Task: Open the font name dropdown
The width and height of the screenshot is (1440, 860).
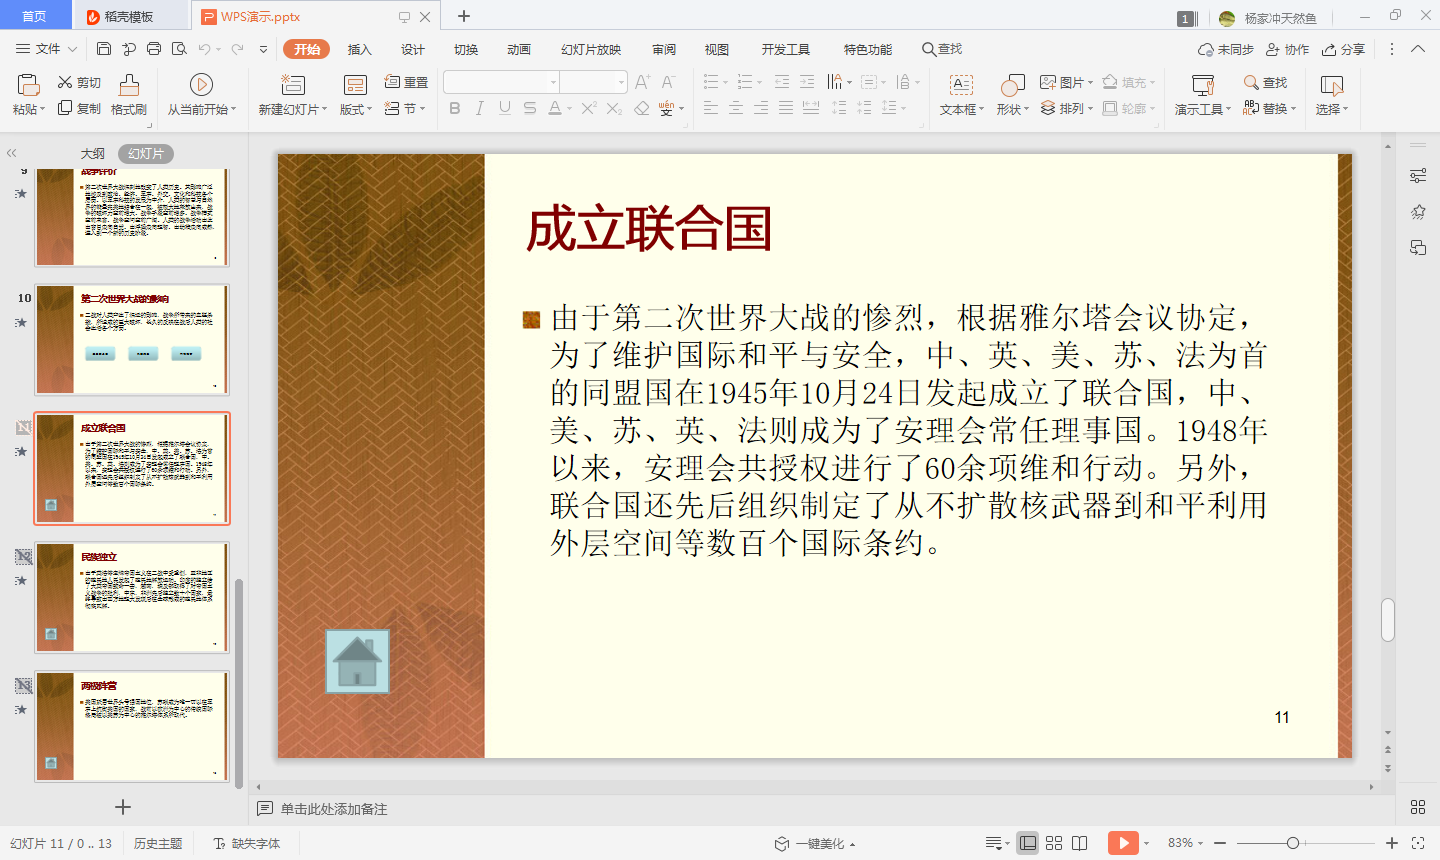Action: (553, 82)
